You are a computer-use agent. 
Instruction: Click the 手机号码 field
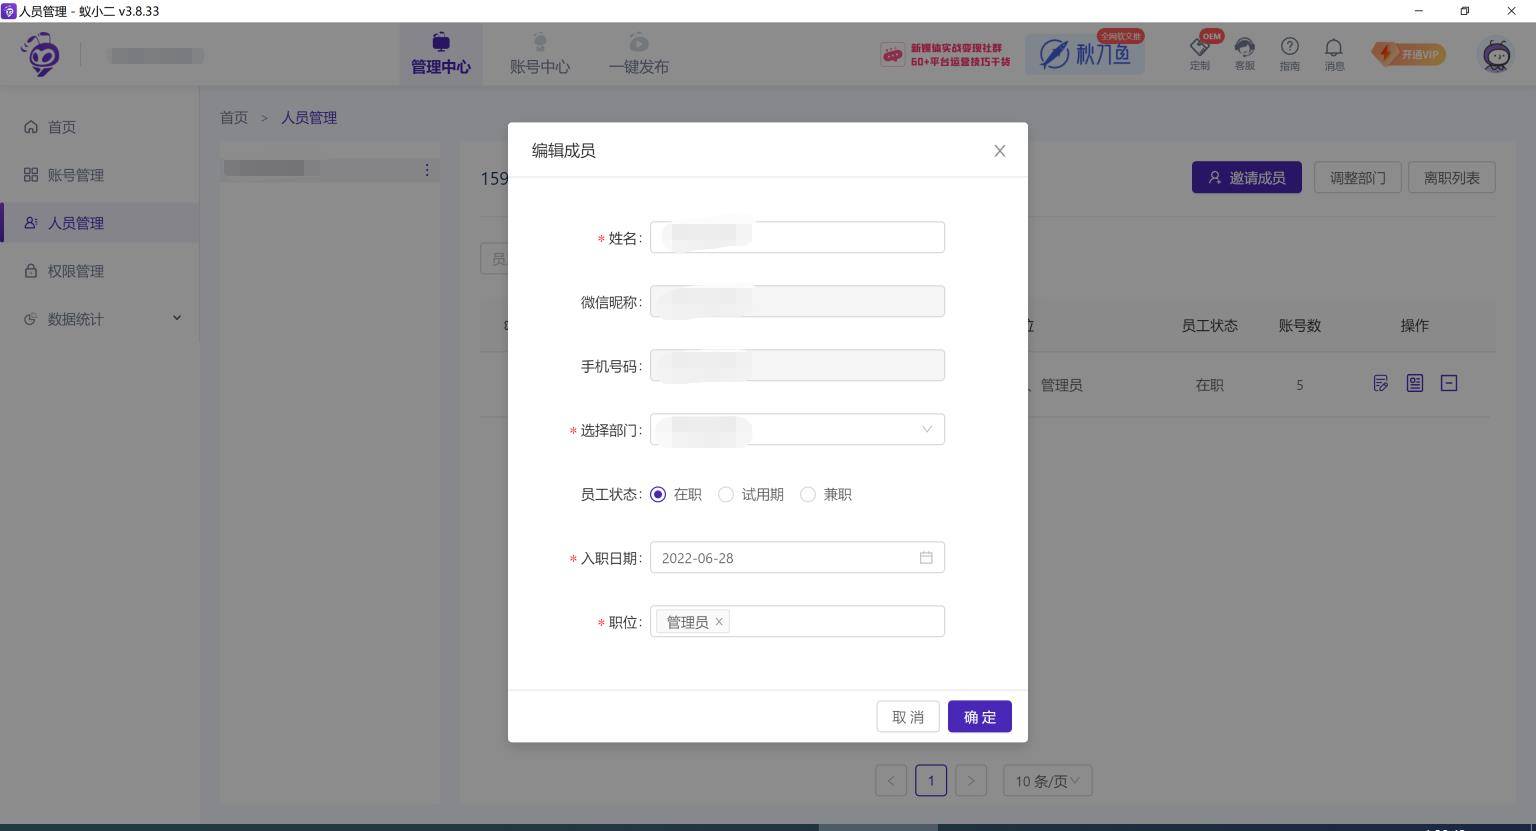tap(797, 365)
